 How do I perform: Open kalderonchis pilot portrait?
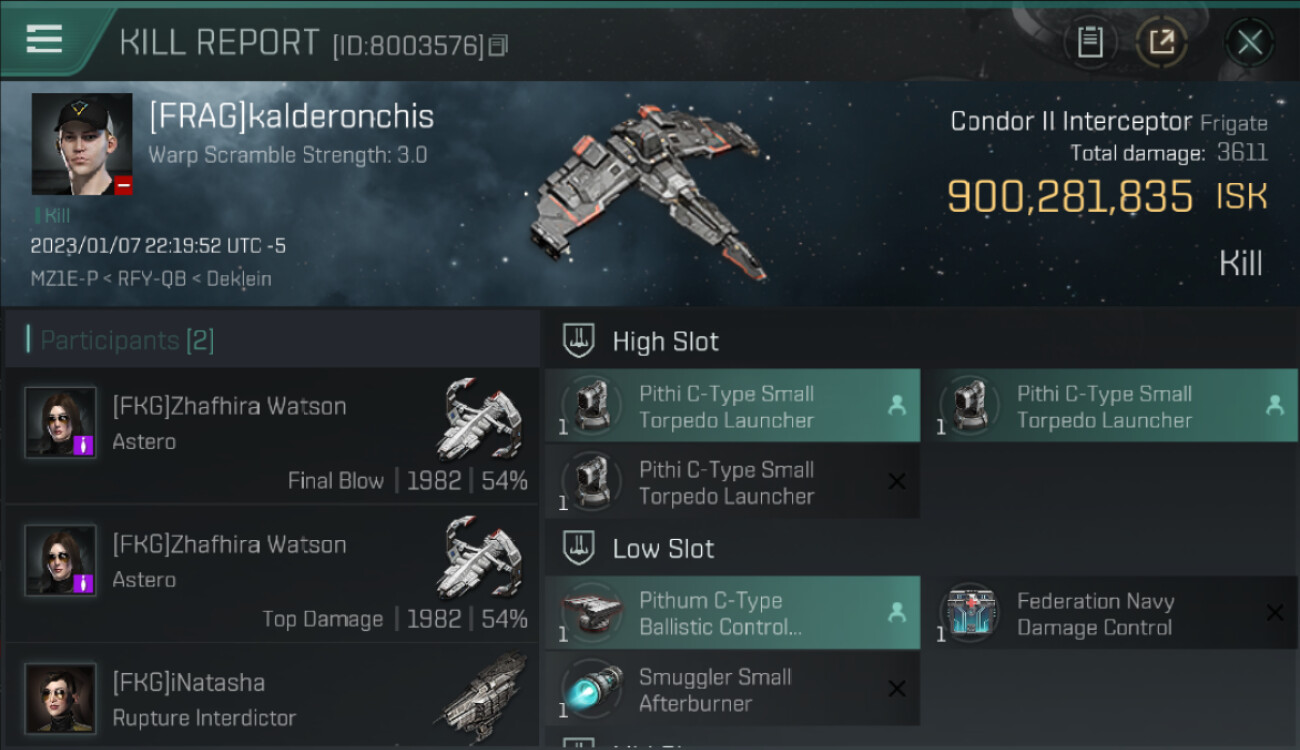pyautogui.click(x=82, y=144)
